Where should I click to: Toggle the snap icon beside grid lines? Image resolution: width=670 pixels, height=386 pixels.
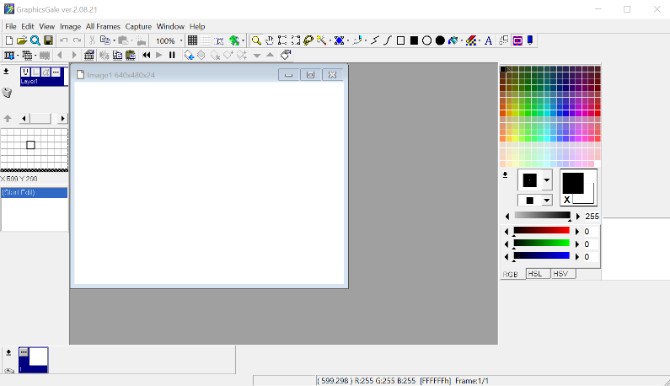pos(220,41)
